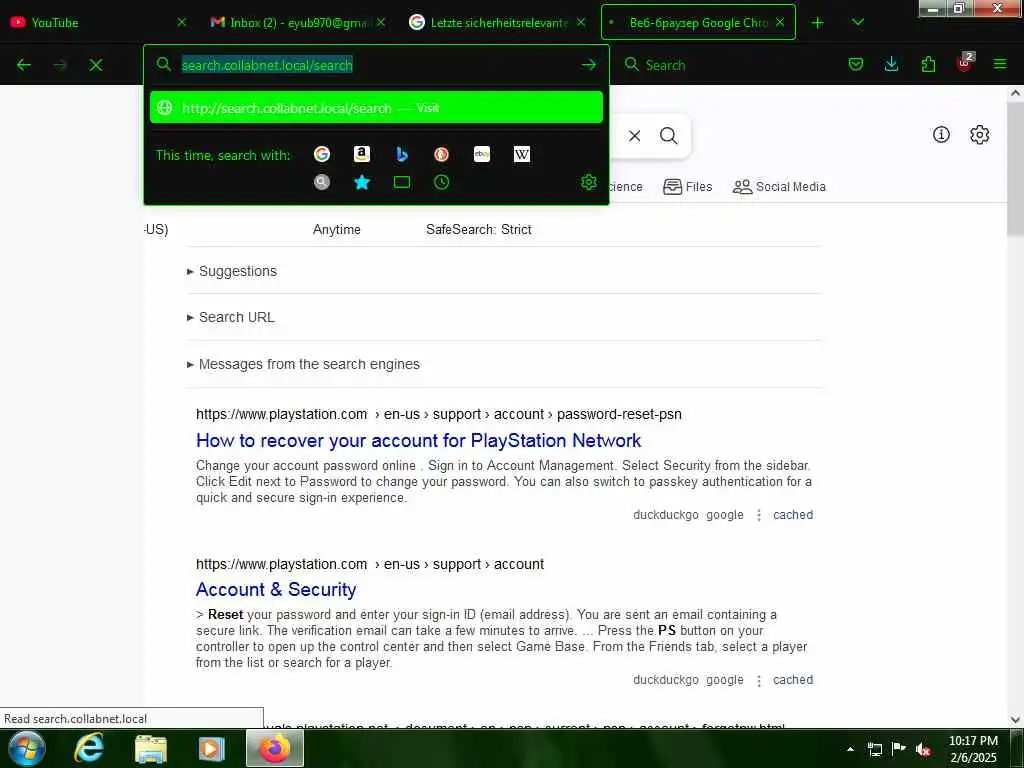Screen dimensions: 1024x768
Task: Open the Windows Start menu
Action: coord(27,748)
